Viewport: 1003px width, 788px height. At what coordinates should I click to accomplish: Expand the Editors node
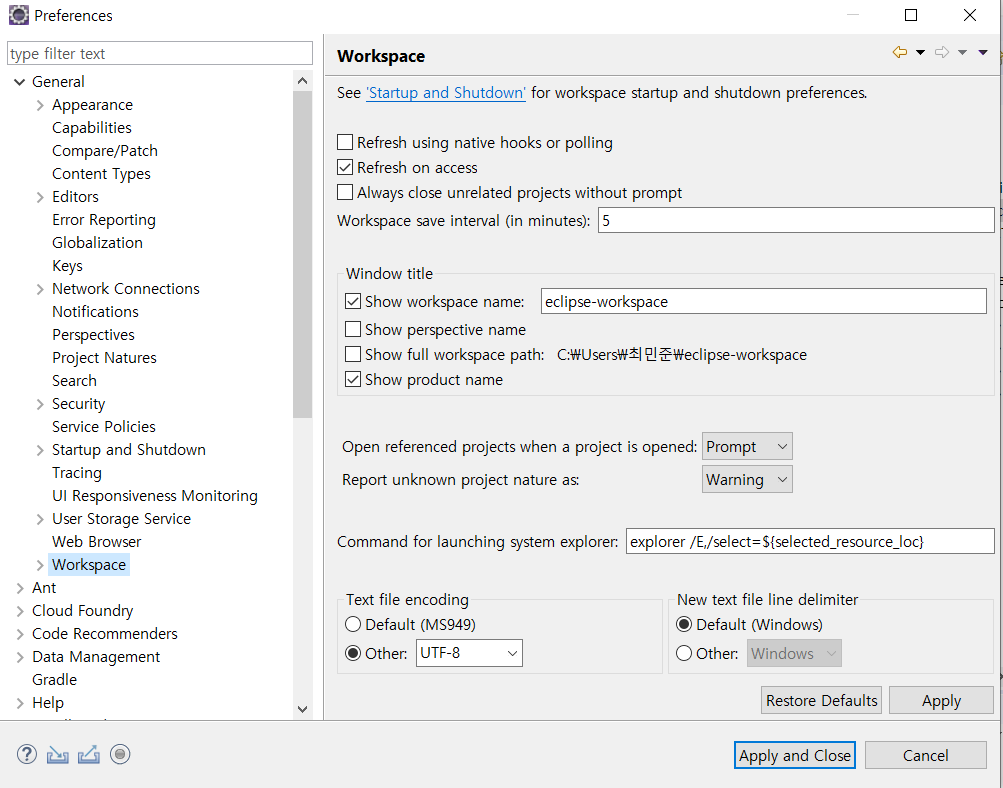pos(40,197)
